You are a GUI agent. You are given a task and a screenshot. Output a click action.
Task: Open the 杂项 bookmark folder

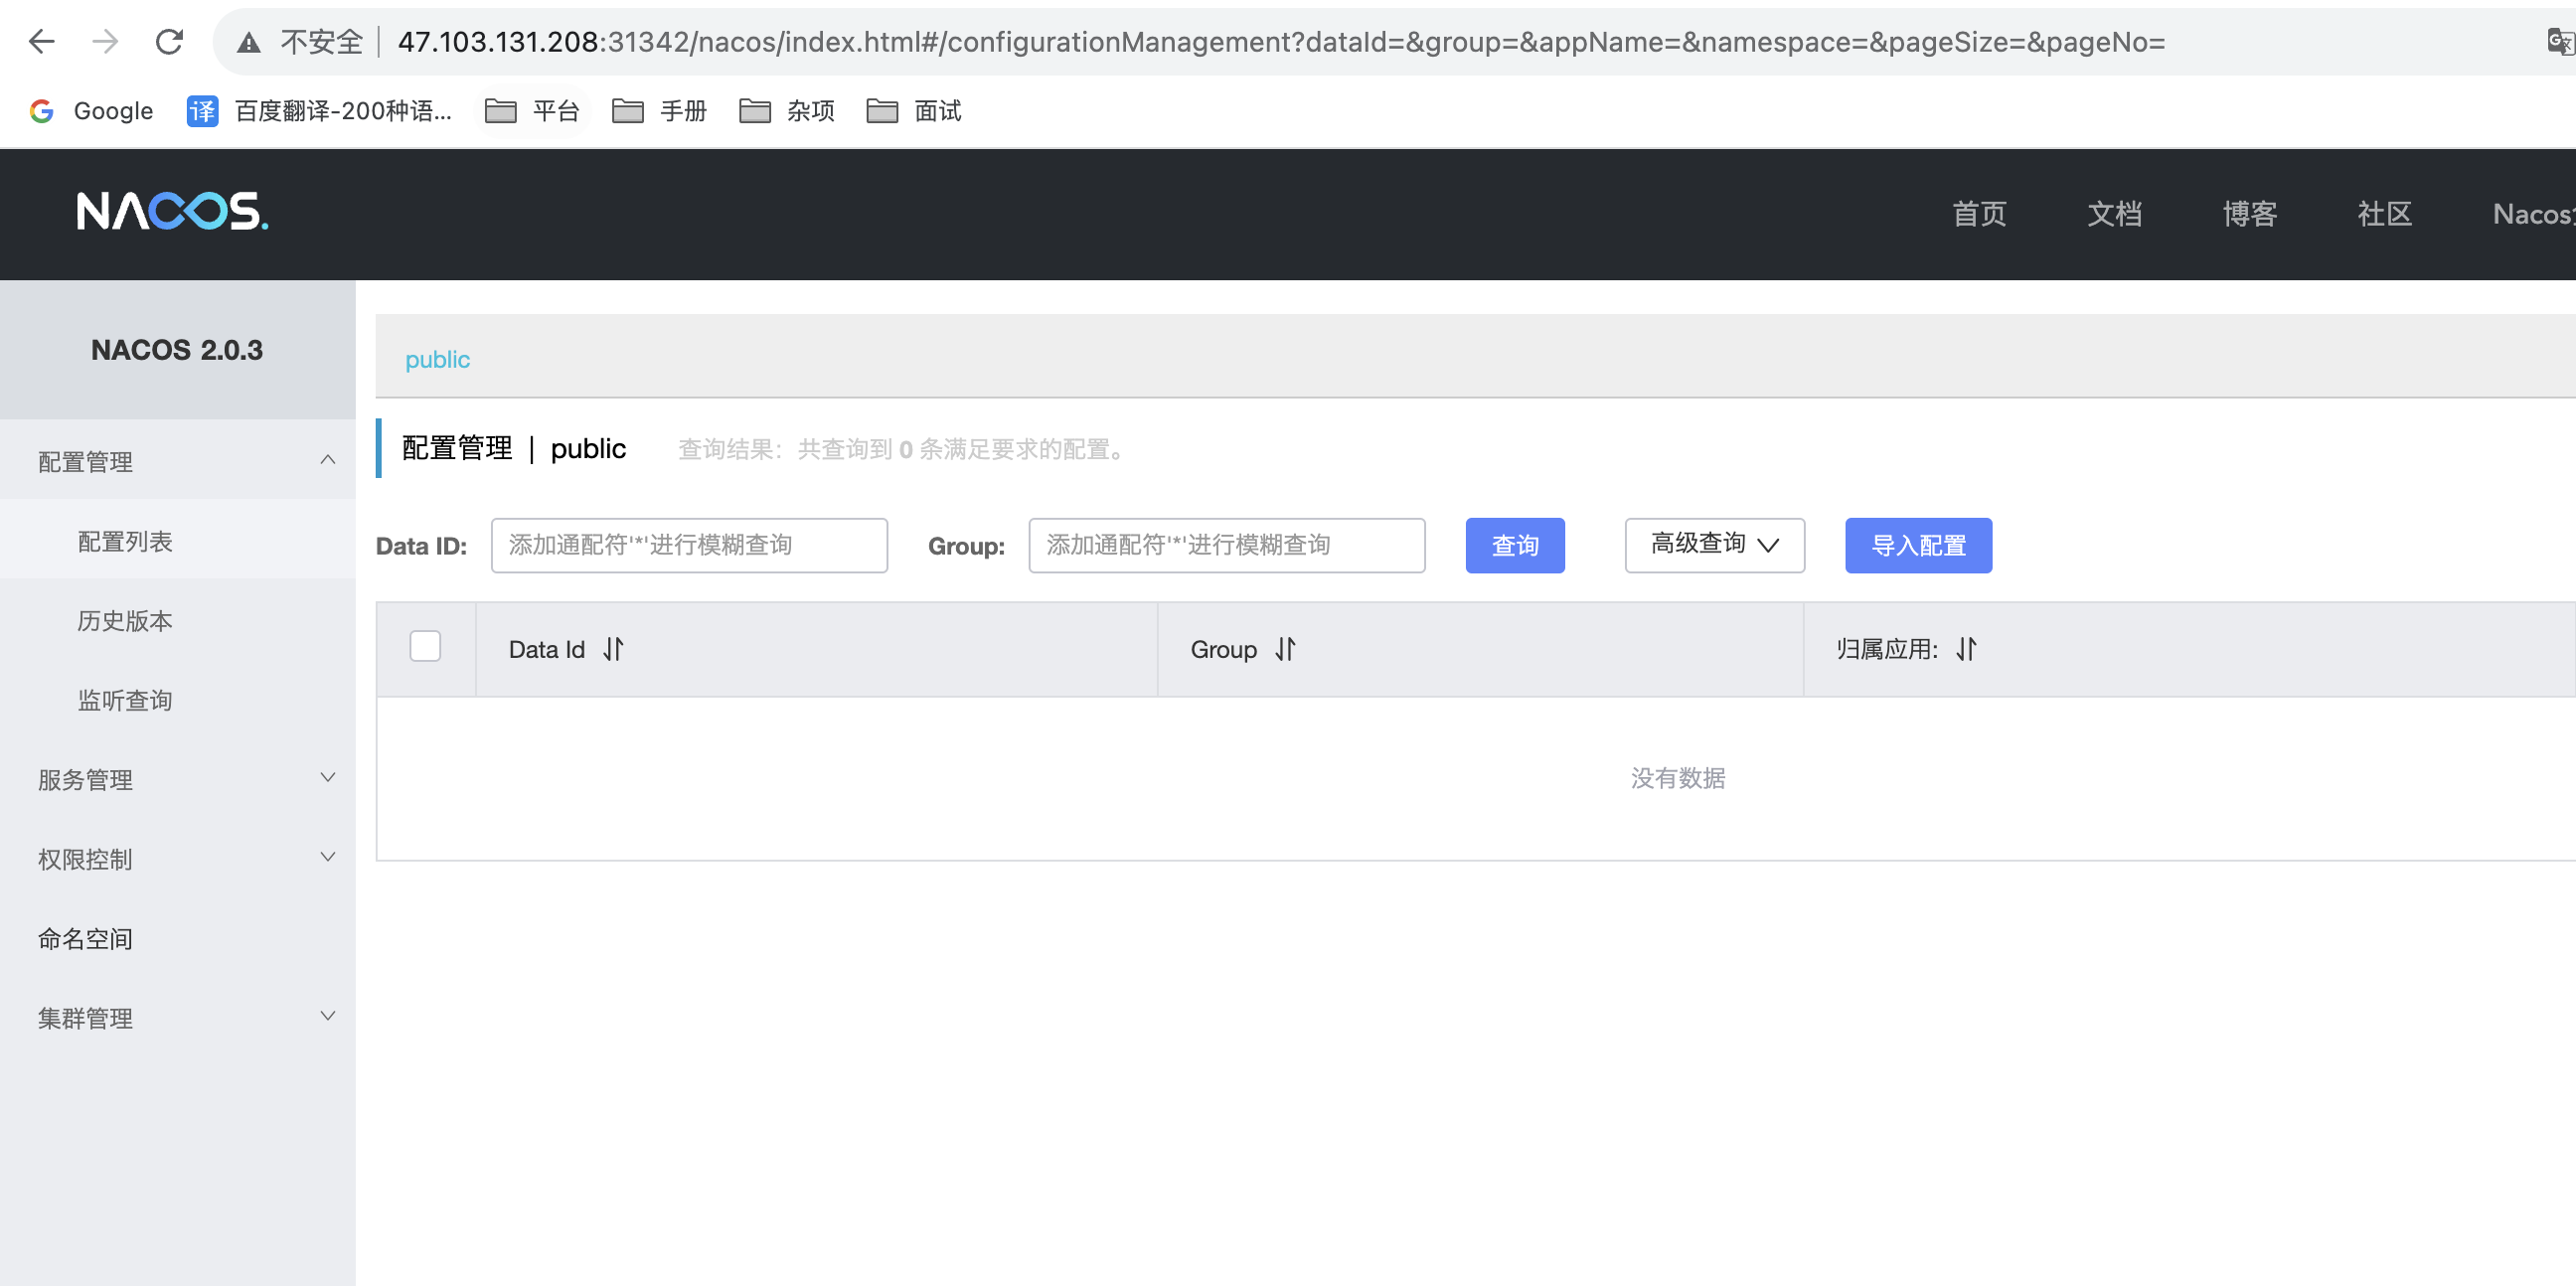tap(787, 111)
